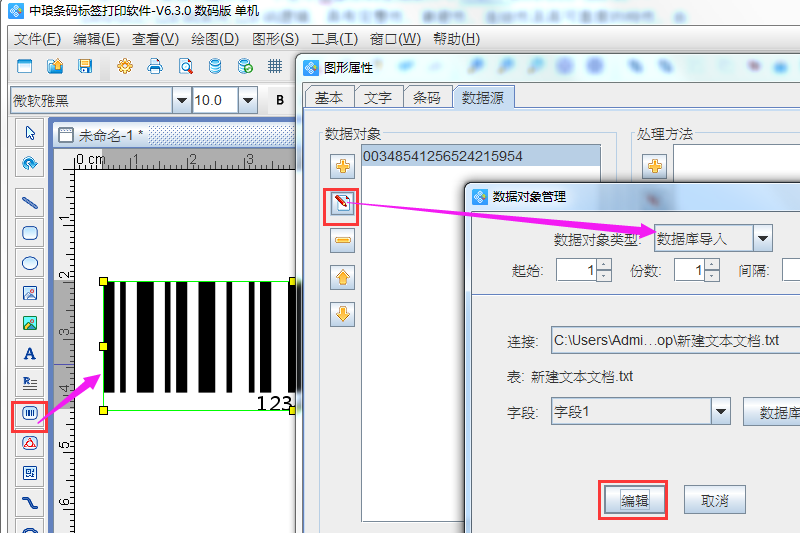This screenshot has height=533, width=800.
Task: Move data object down with arrow icon
Action: pyautogui.click(x=342, y=314)
